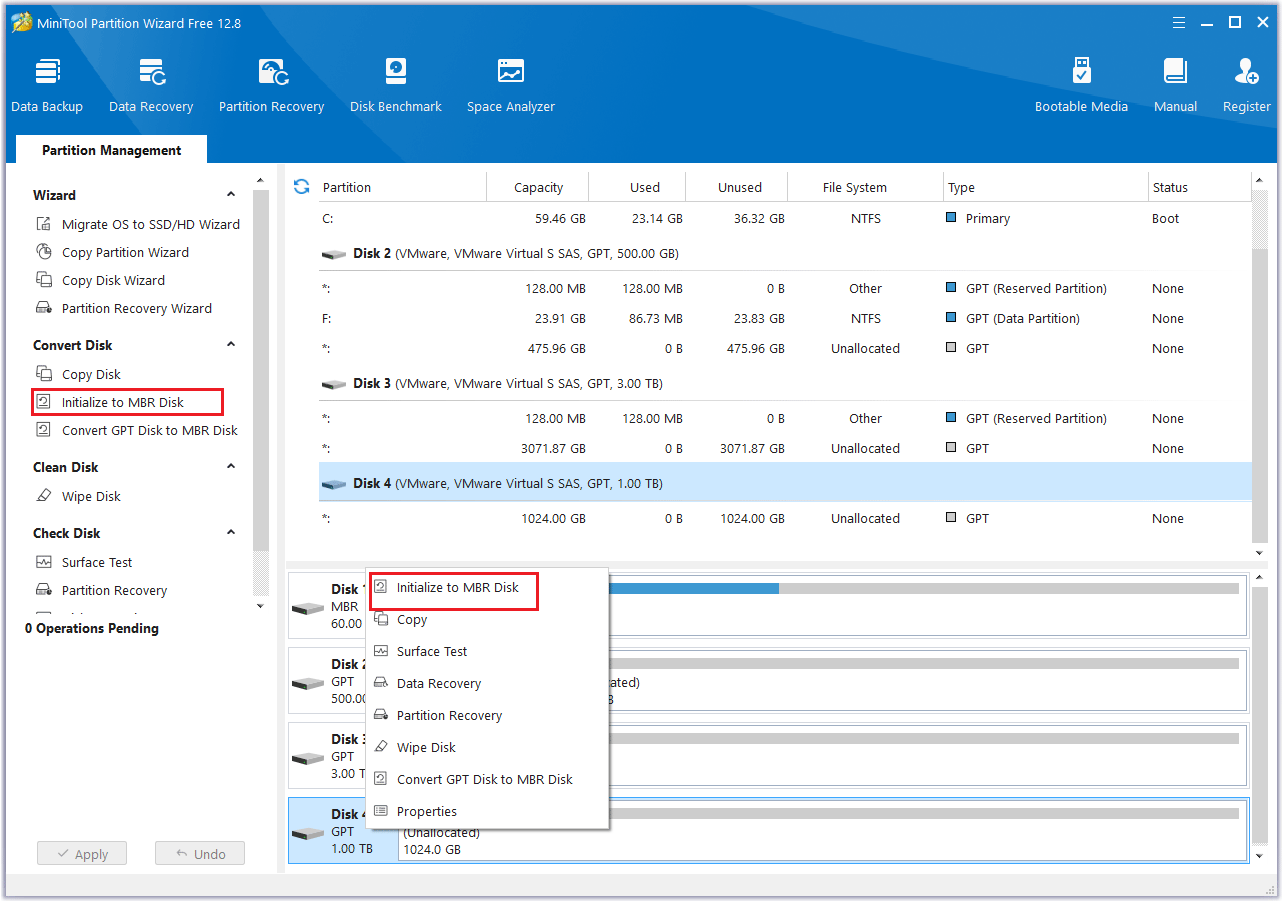Select the Disk 4 header row
This screenshot has width=1284, height=902.
click(785, 483)
